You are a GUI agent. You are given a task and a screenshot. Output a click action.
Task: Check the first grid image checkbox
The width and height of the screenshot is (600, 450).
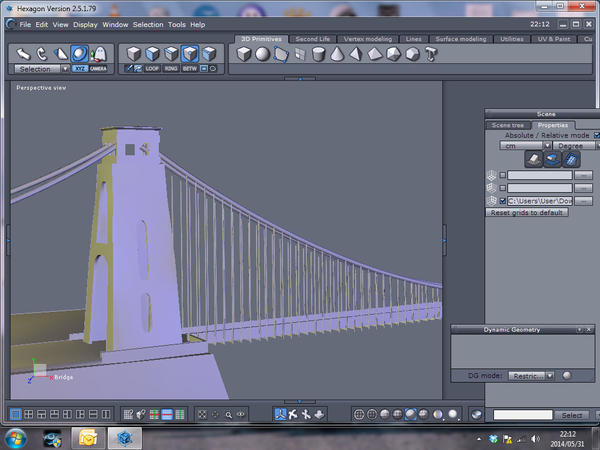(x=502, y=175)
